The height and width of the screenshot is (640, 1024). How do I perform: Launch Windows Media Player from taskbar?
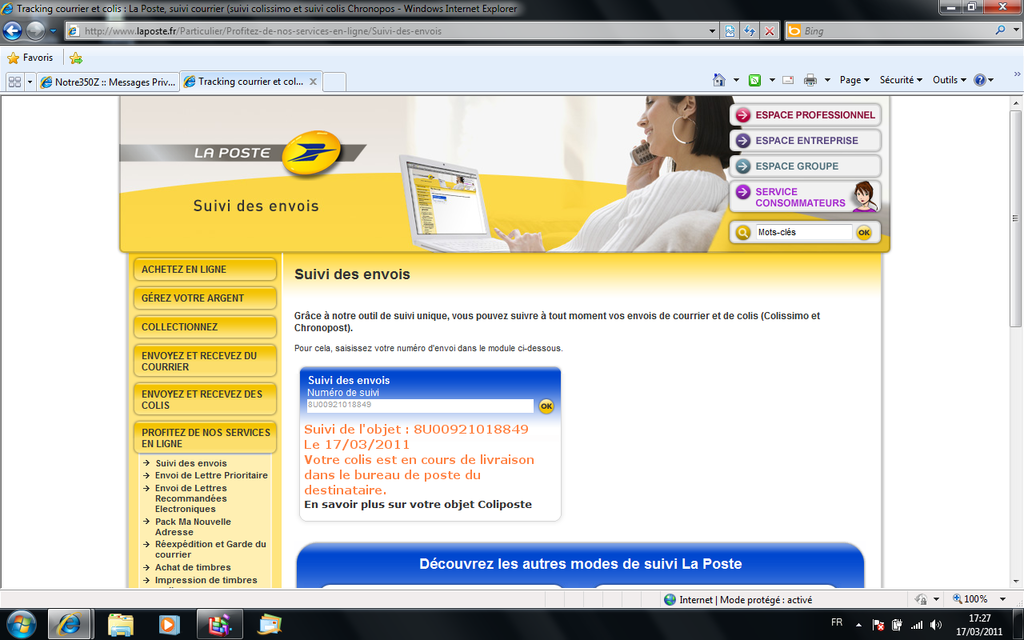pyautogui.click(x=169, y=625)
